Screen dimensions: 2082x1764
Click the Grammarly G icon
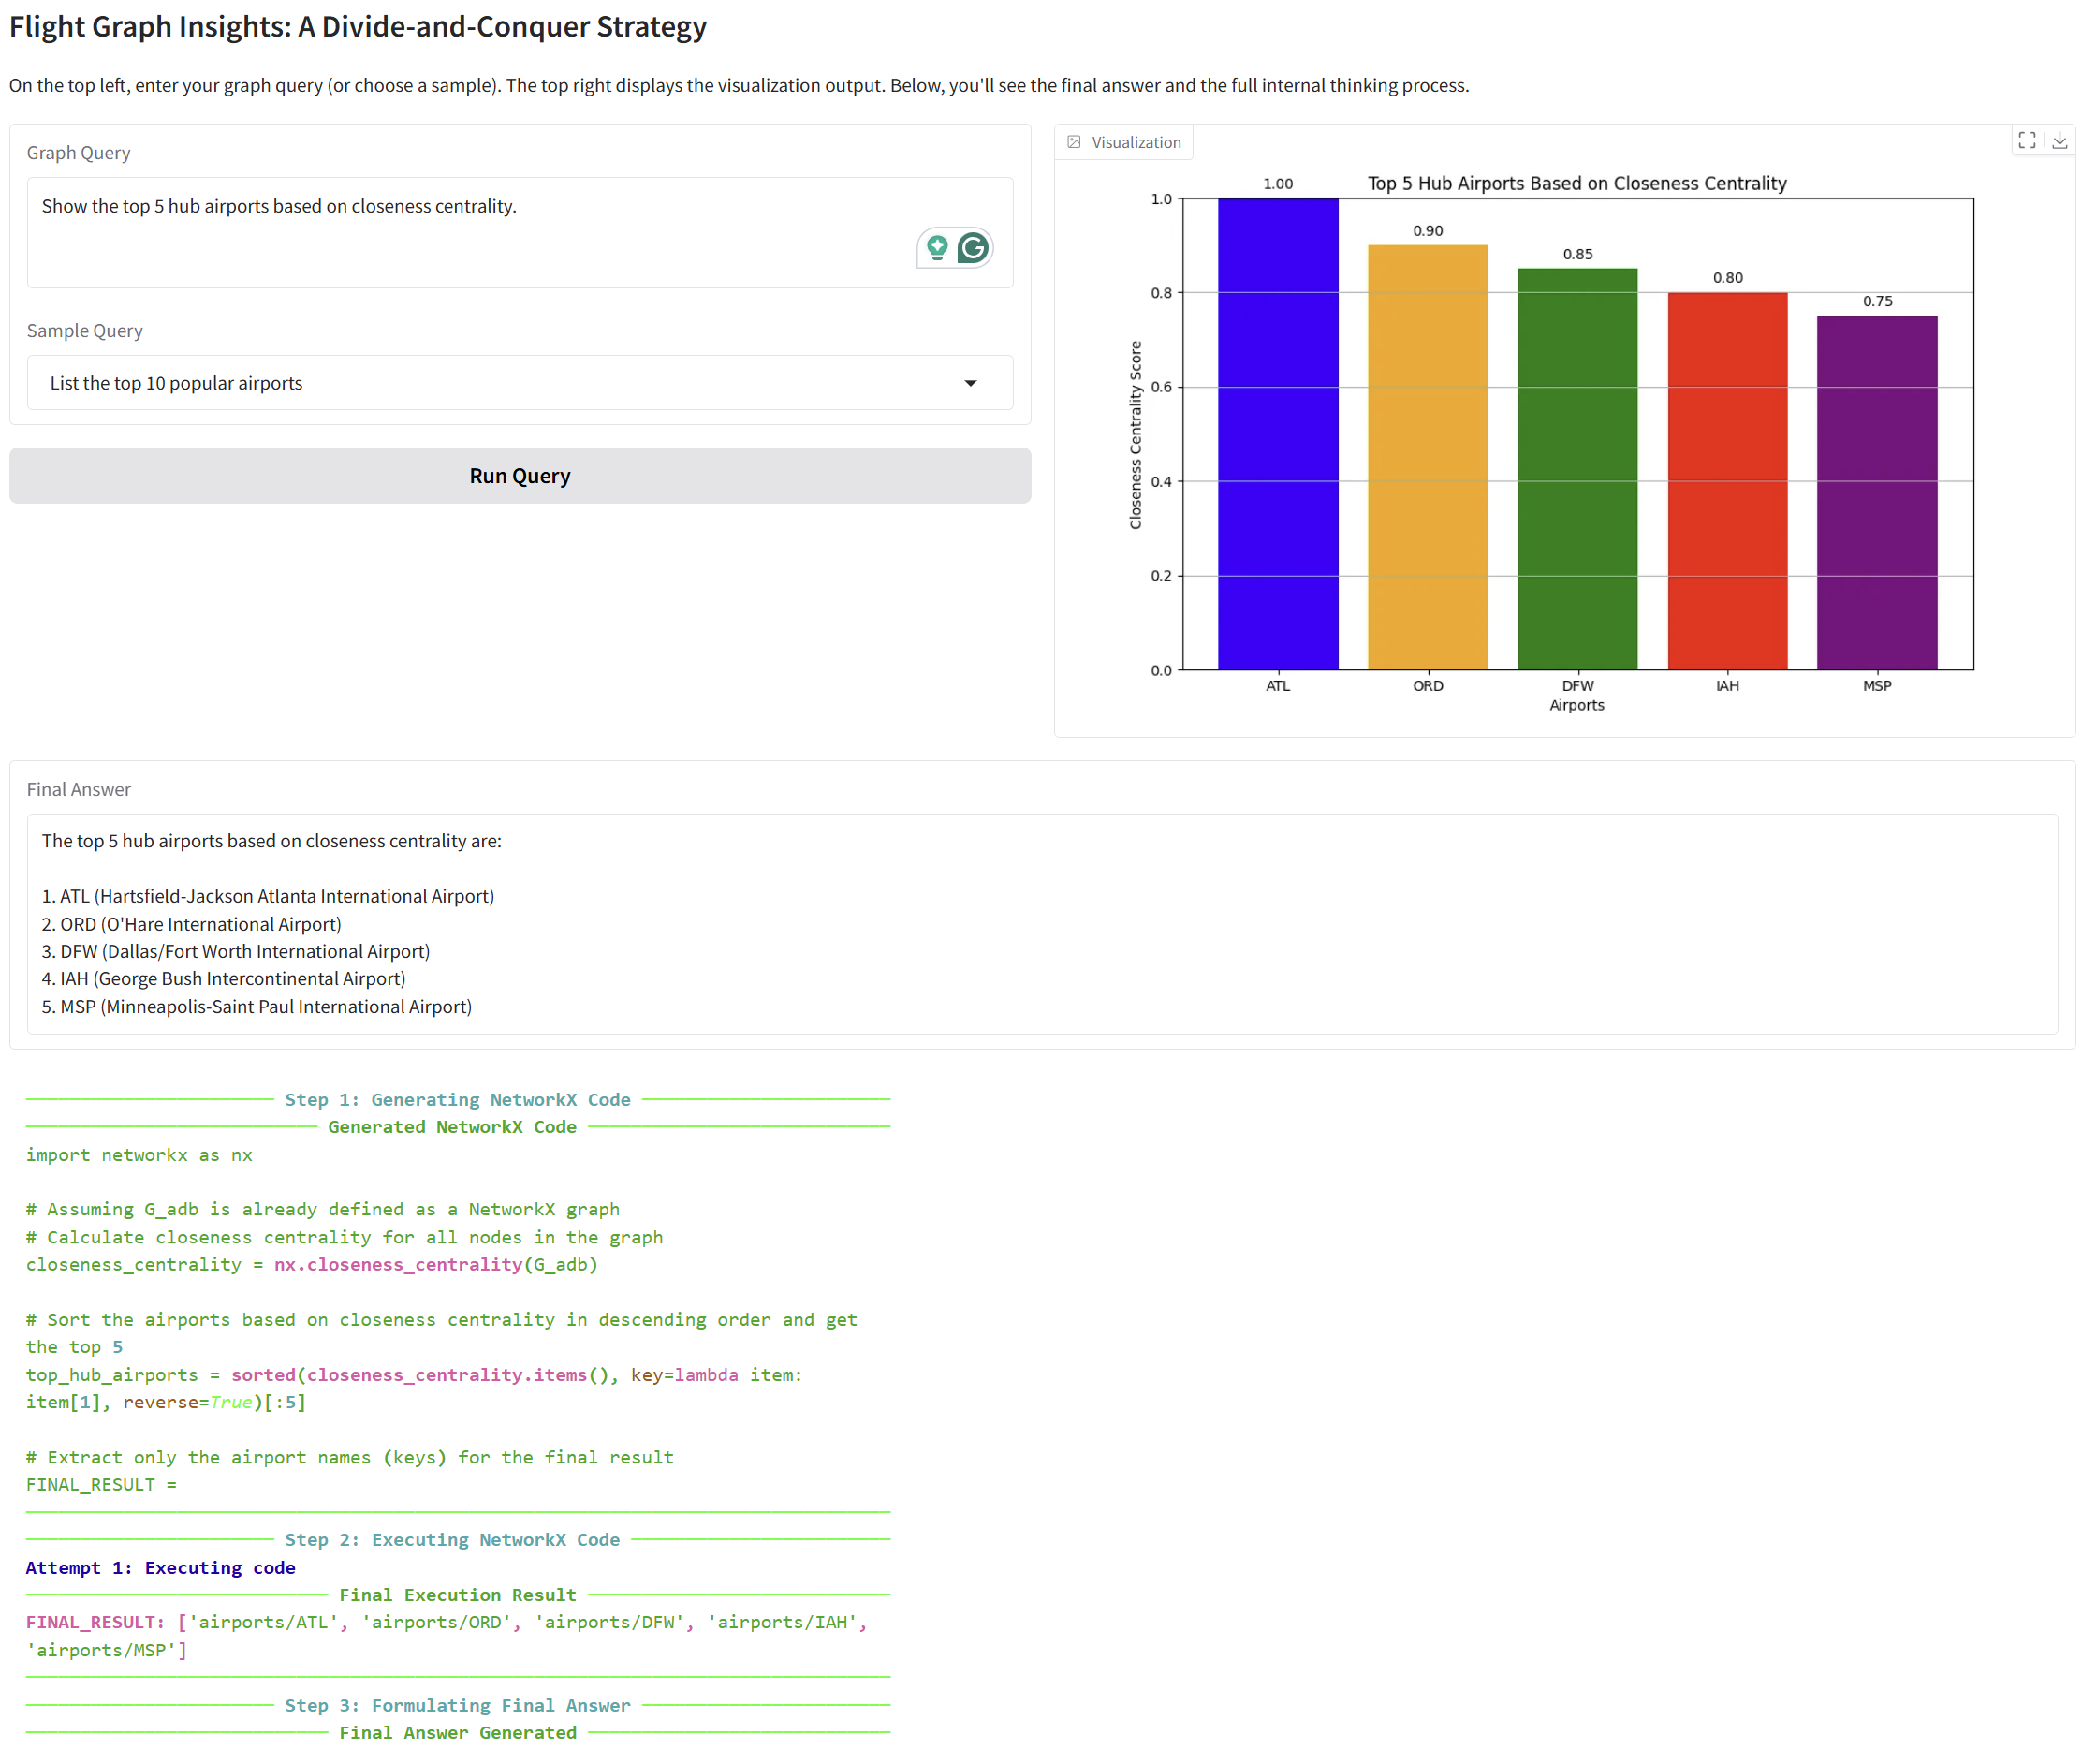click(972, 247)
